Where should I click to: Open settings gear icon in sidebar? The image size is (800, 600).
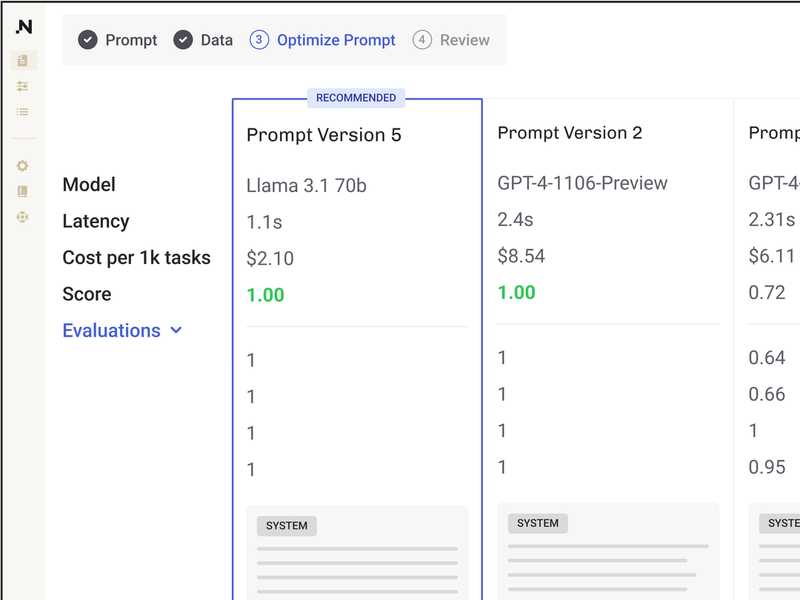tap(23, 166)
